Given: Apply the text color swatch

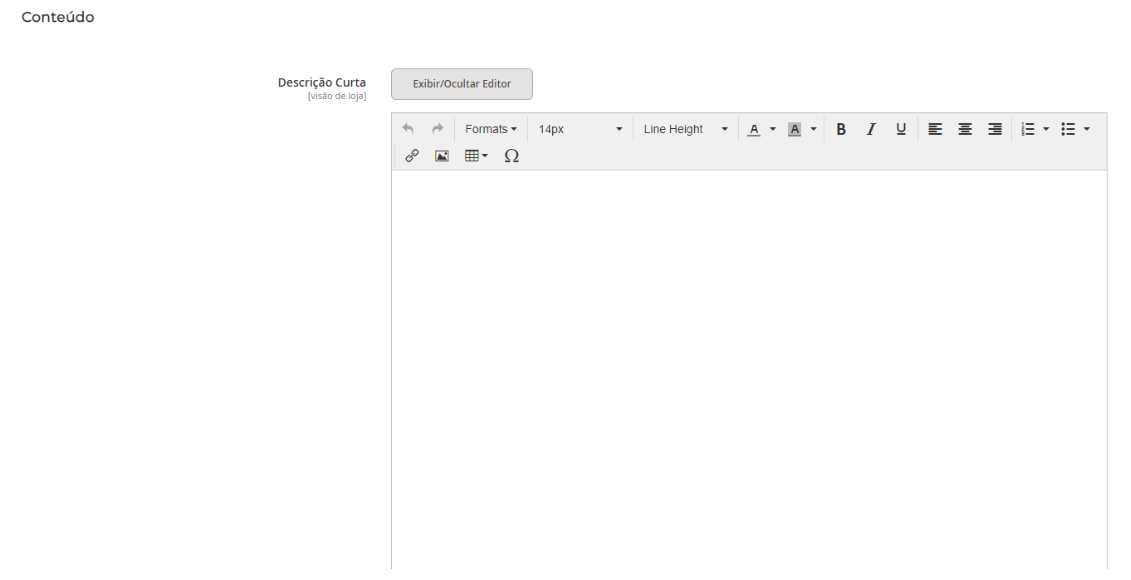Looking at the screenshot, I should tap(754, 129).
